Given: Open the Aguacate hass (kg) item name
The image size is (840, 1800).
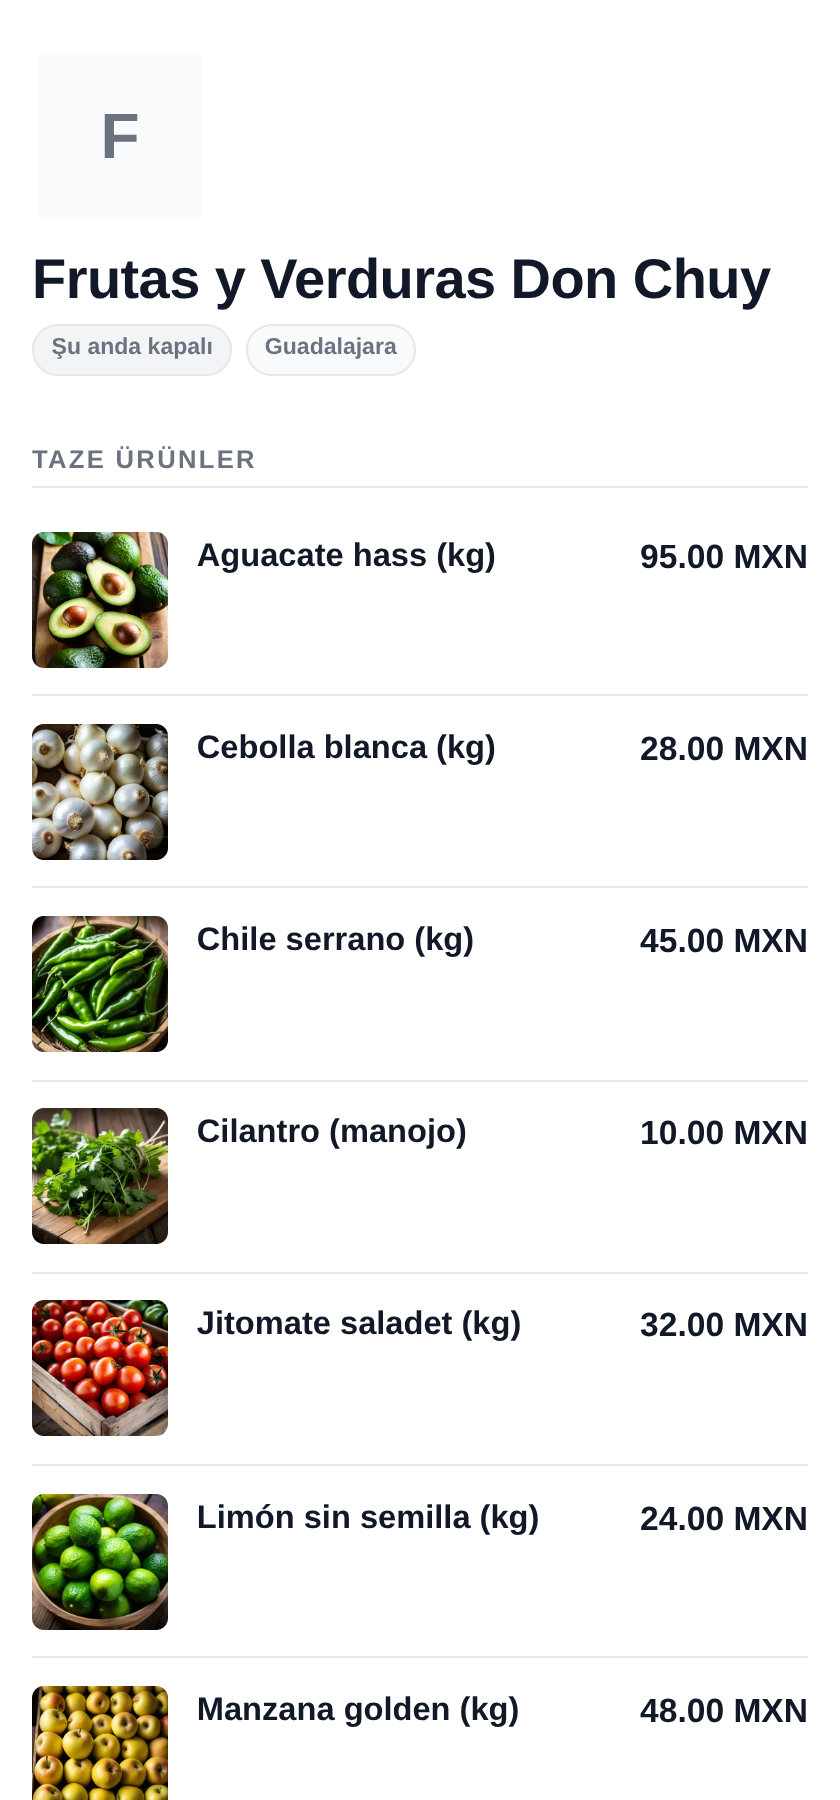Looking at the screenshot, I should [346, 556].
